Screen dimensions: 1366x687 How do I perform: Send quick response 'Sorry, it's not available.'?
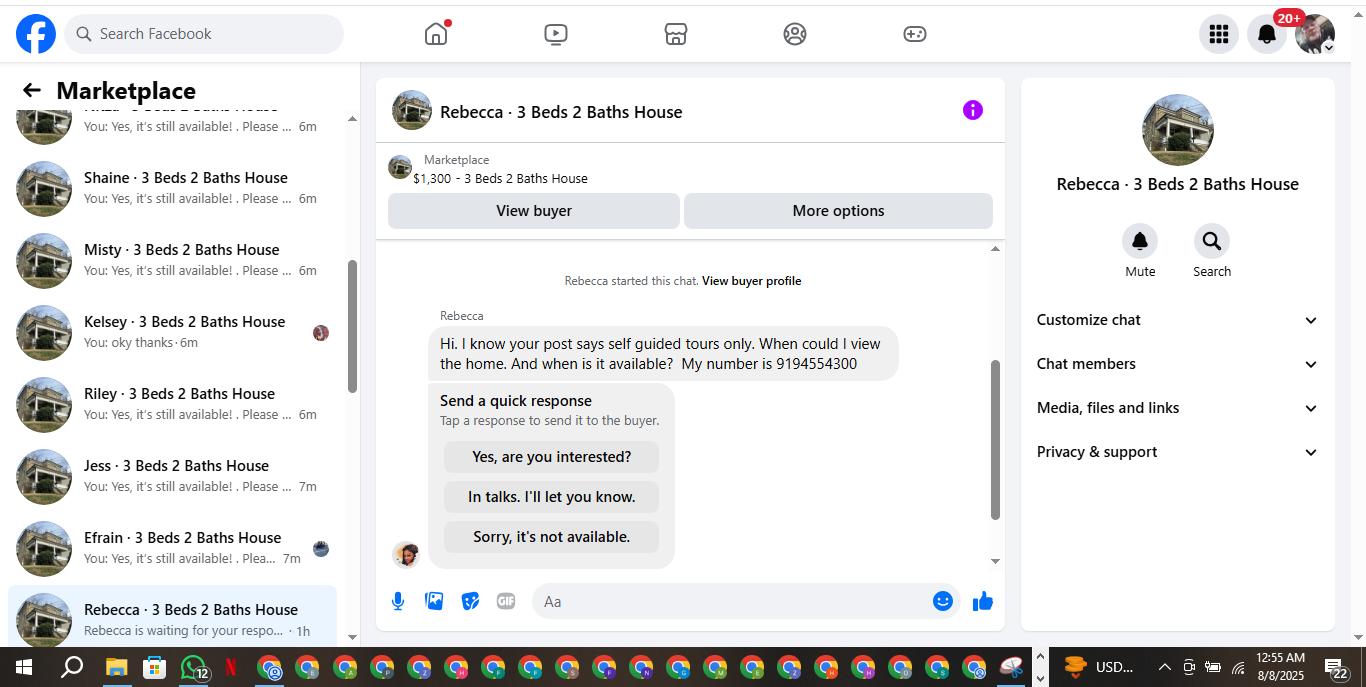(x=551, y=537)
